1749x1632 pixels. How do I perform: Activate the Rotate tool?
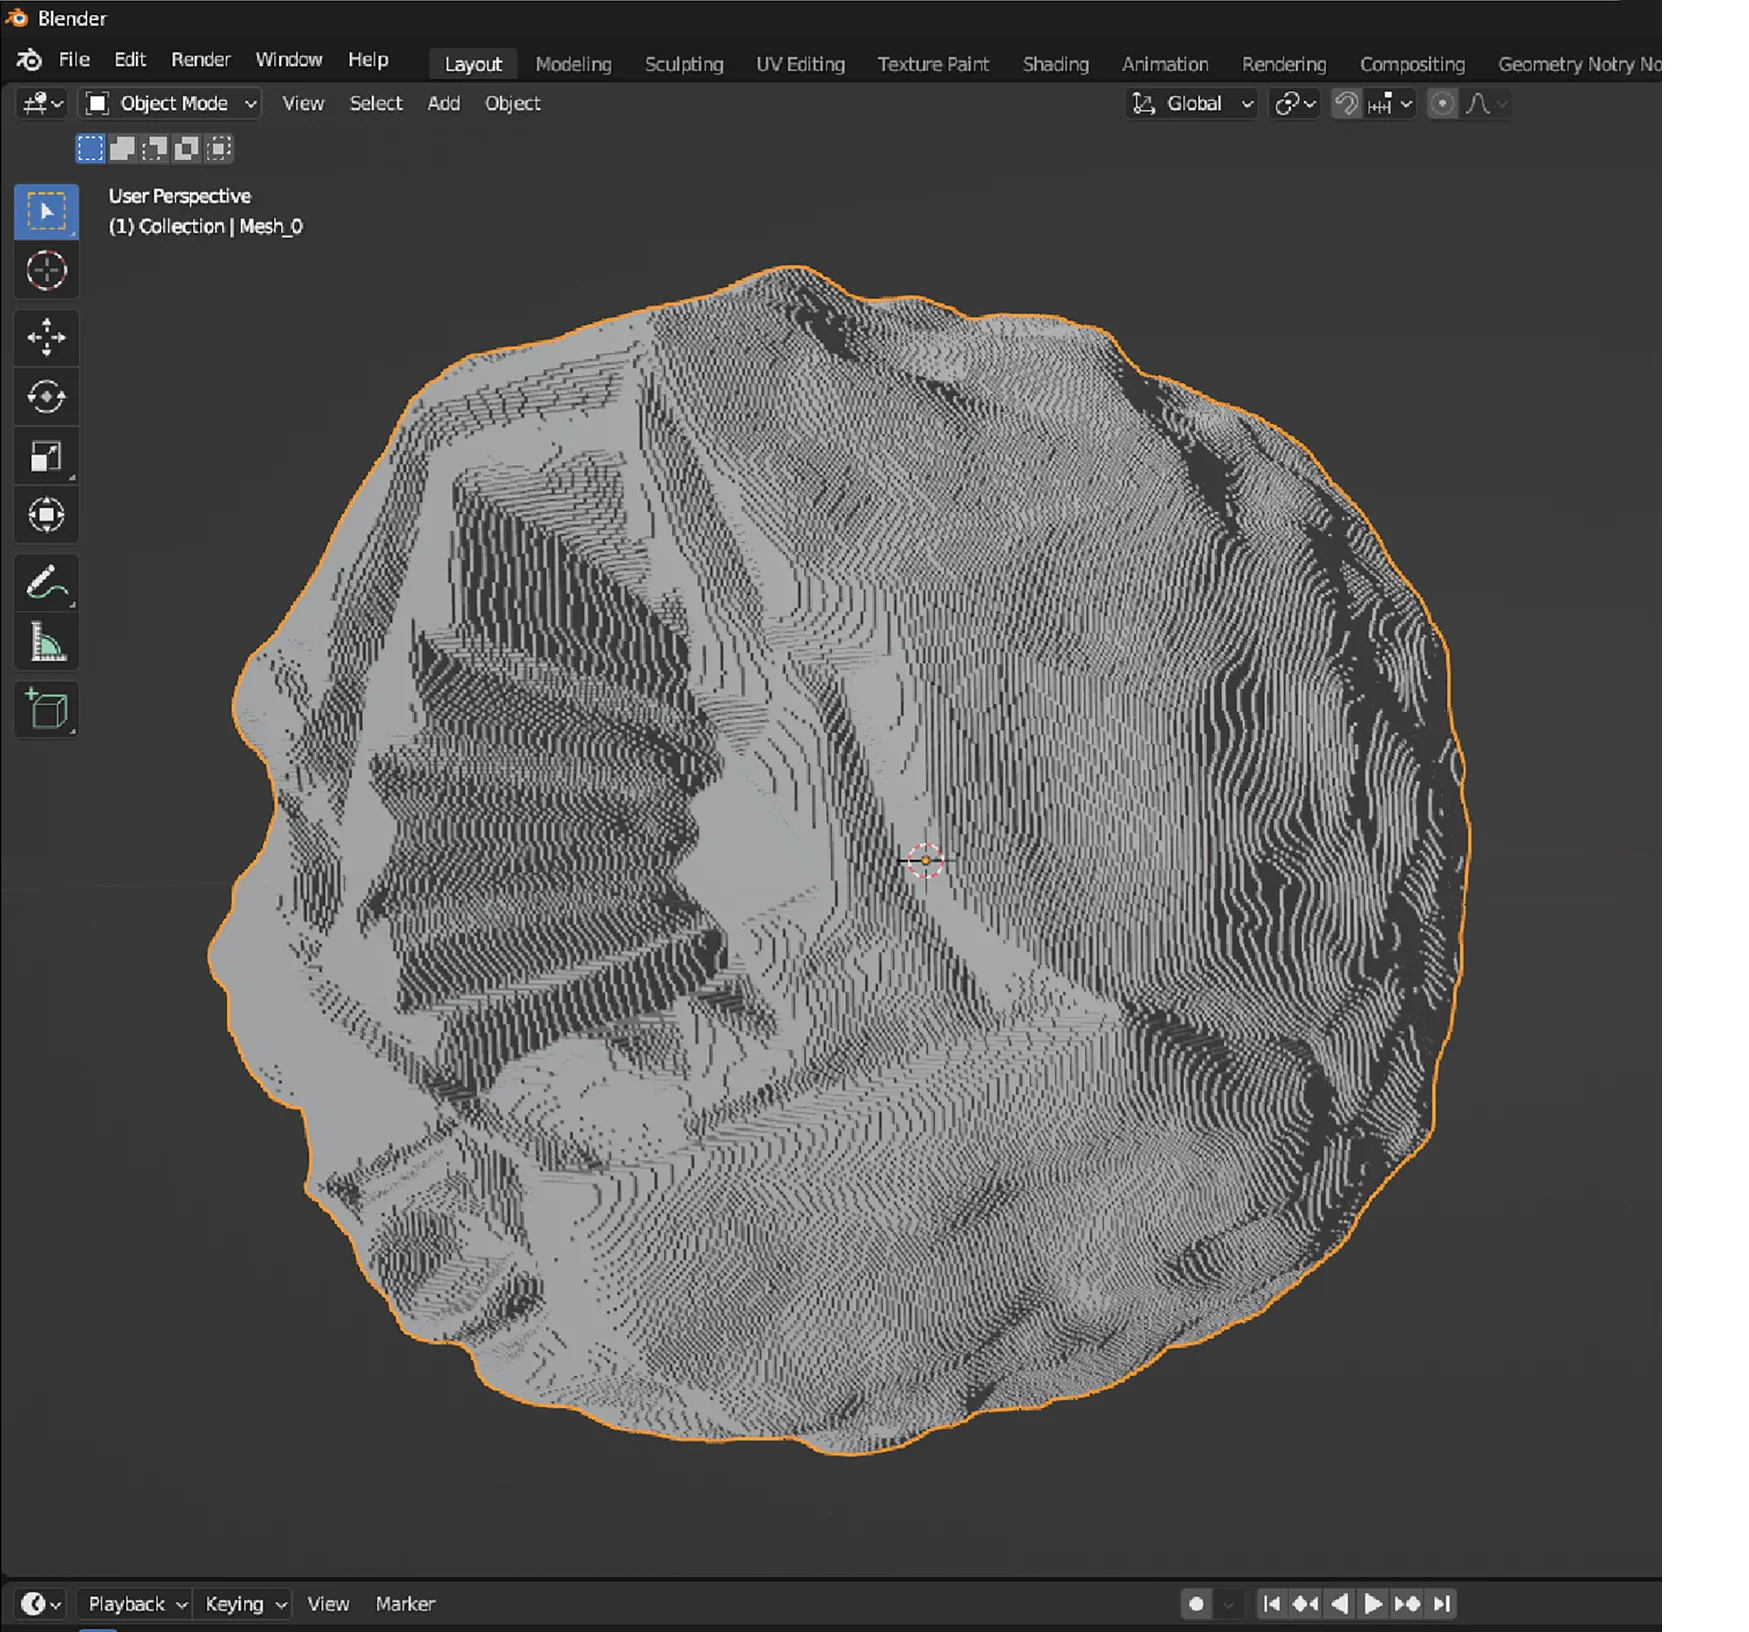(46, 397)
